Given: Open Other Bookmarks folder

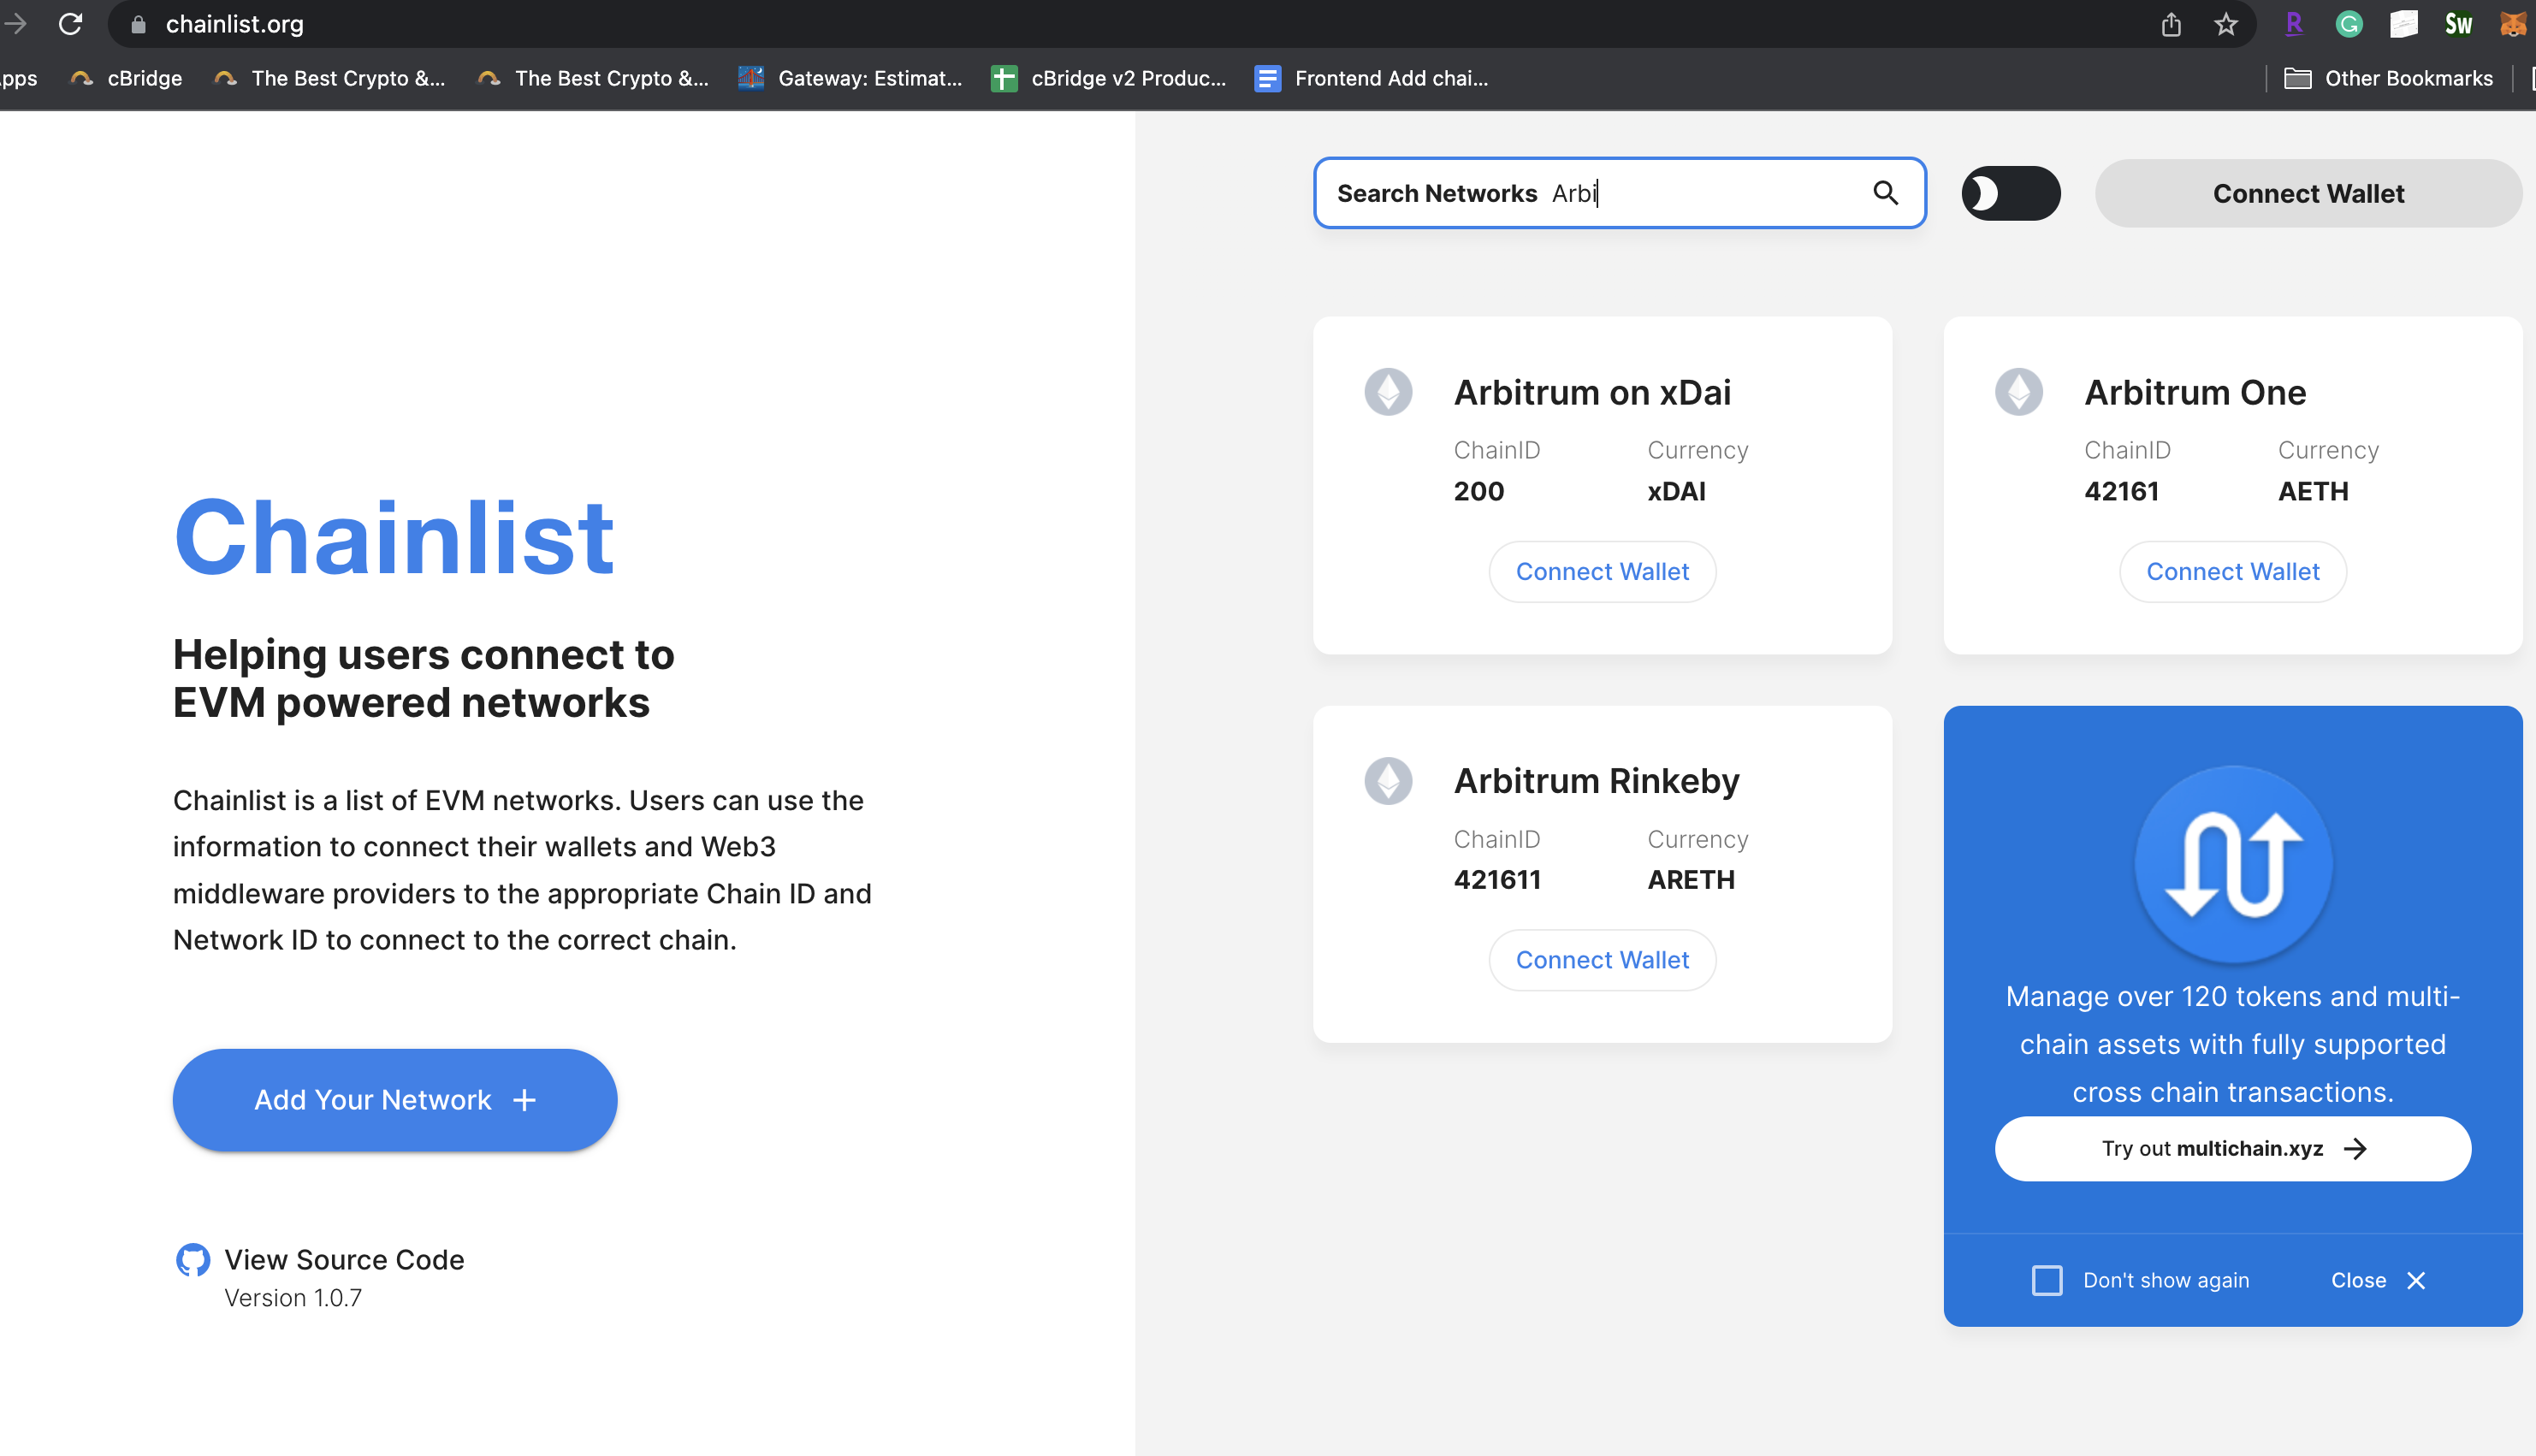Looking at the screenshot, I should [x=2388, y=78].
